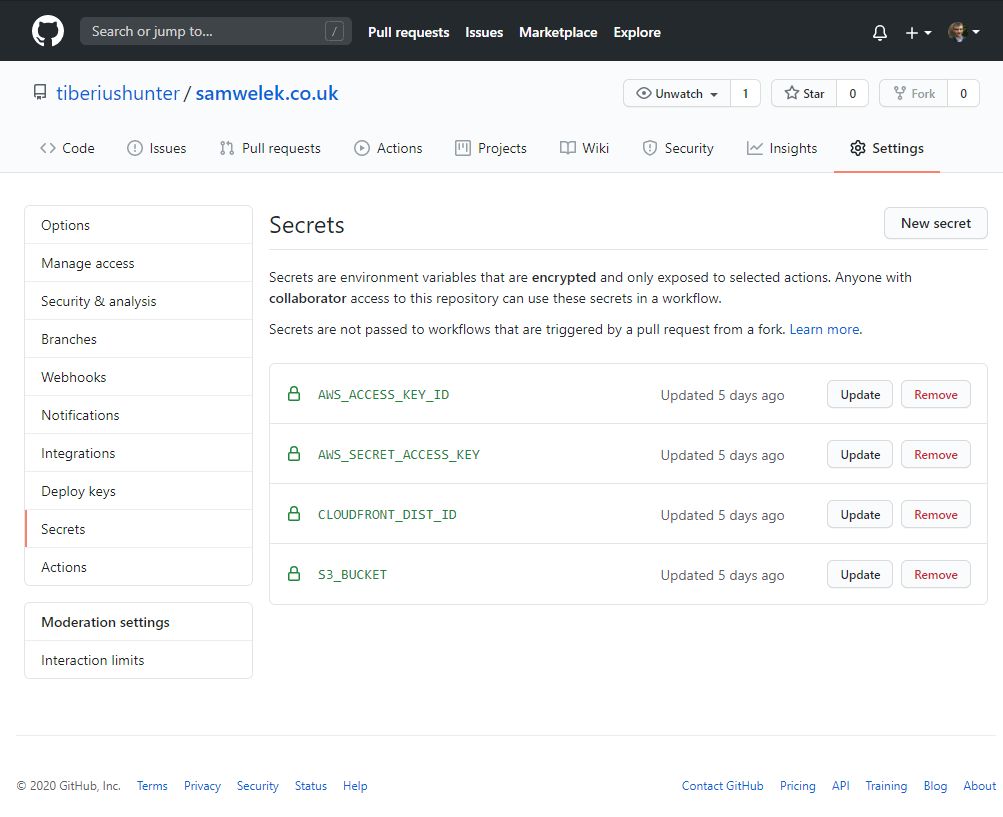Open the Privacy footer link
The height and width of the screenshot is (817, 1003).
click(202, 786)
